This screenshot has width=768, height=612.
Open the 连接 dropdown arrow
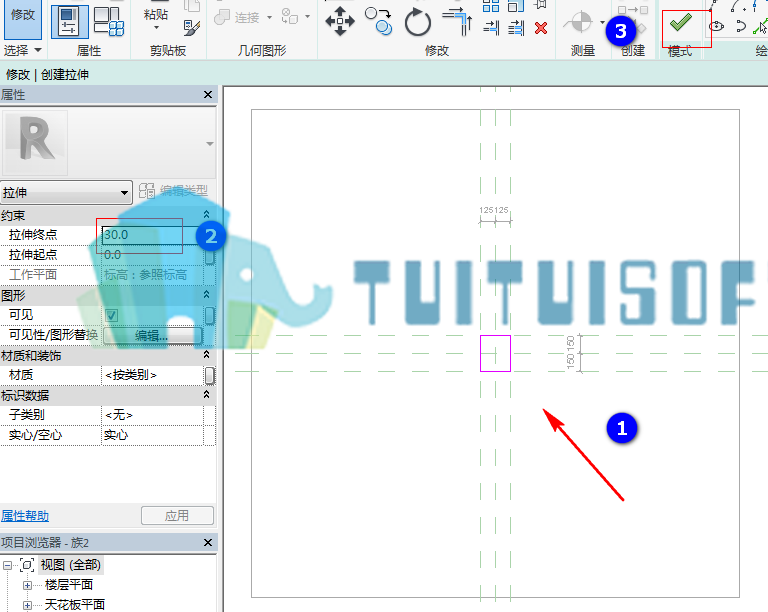[x=269, y=18]
